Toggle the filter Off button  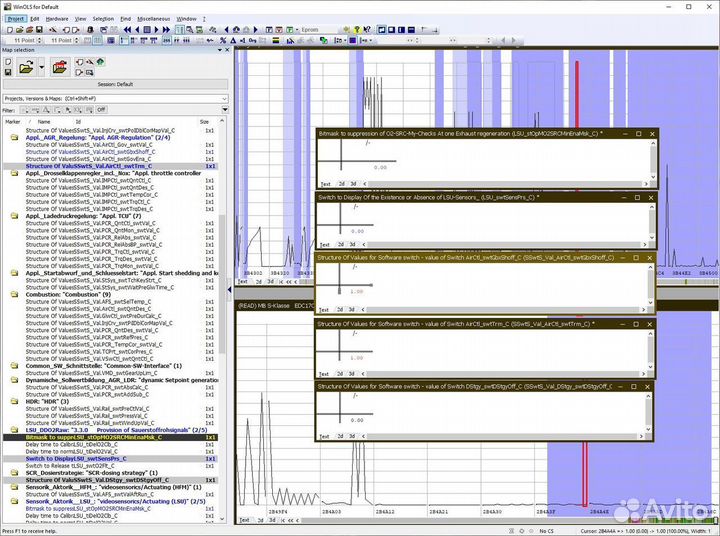tap(101, 110)
